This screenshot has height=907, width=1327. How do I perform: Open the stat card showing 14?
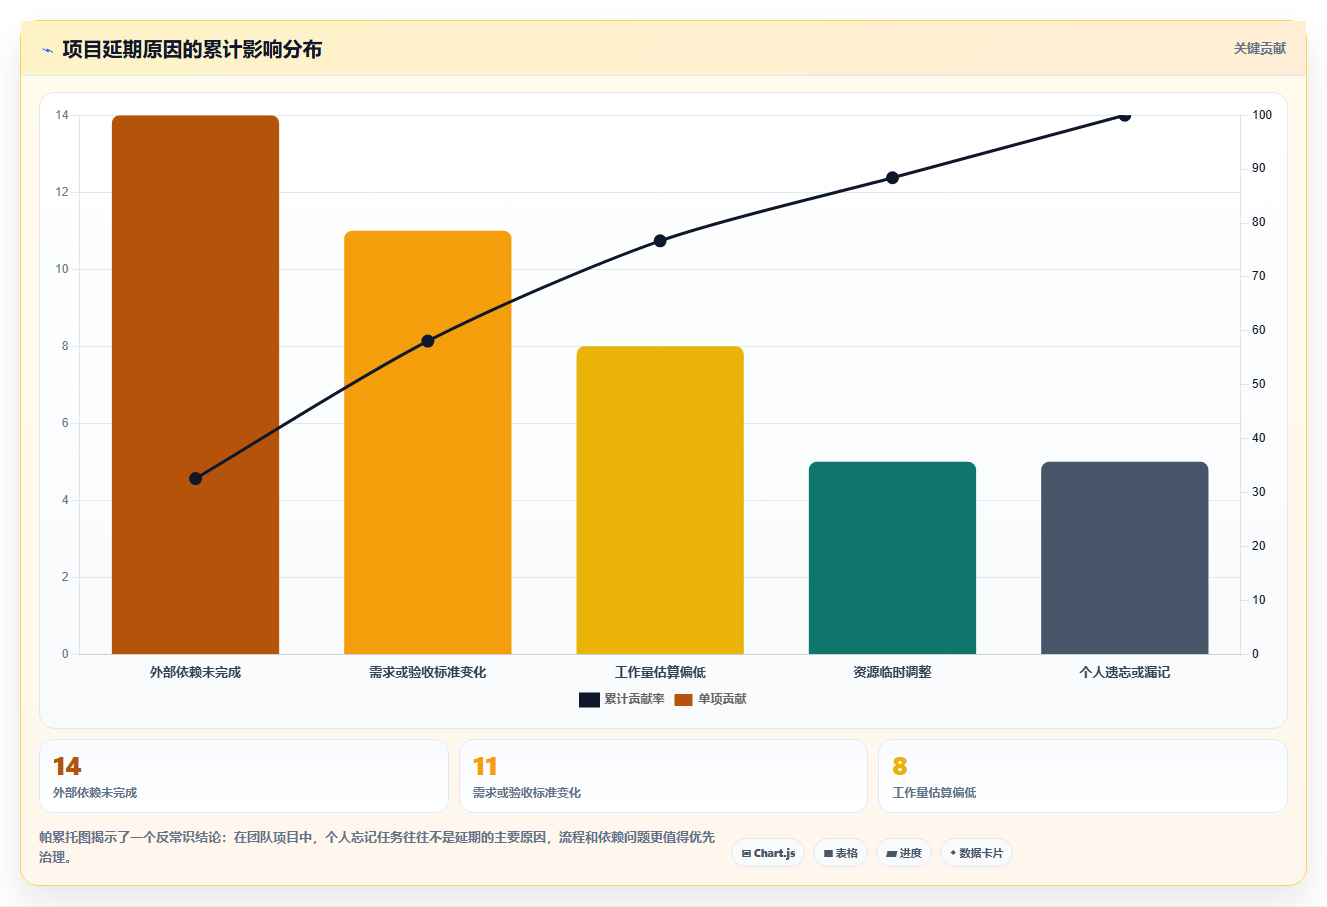[x=244, y=776]
